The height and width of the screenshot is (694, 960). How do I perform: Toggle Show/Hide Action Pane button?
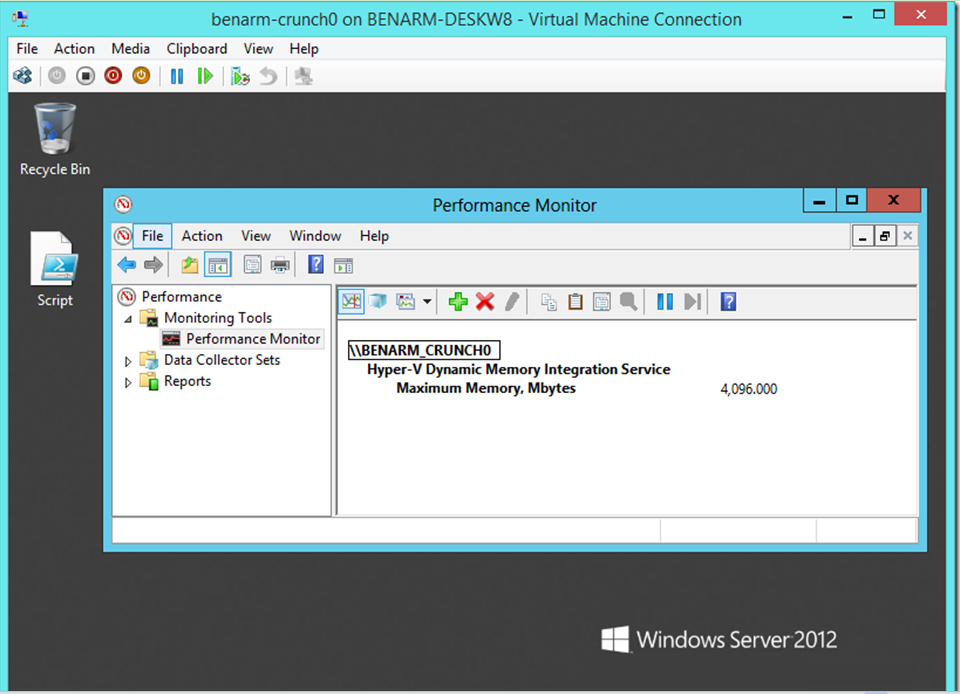tap(343, 265)
